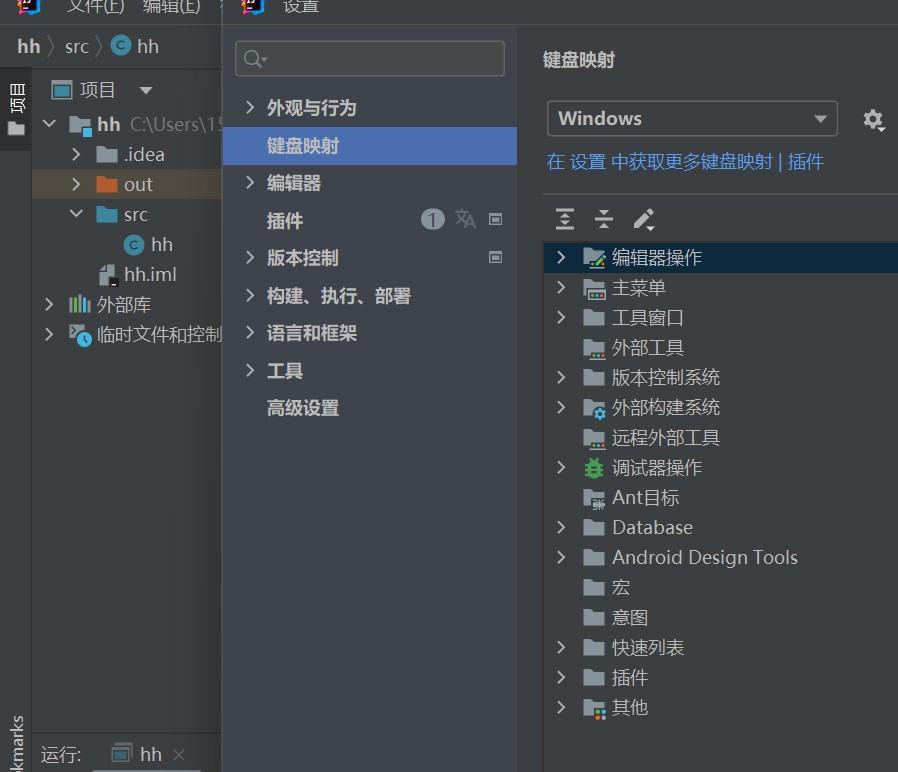Click the project-level marker icon beside 插件

coord(495,219)
